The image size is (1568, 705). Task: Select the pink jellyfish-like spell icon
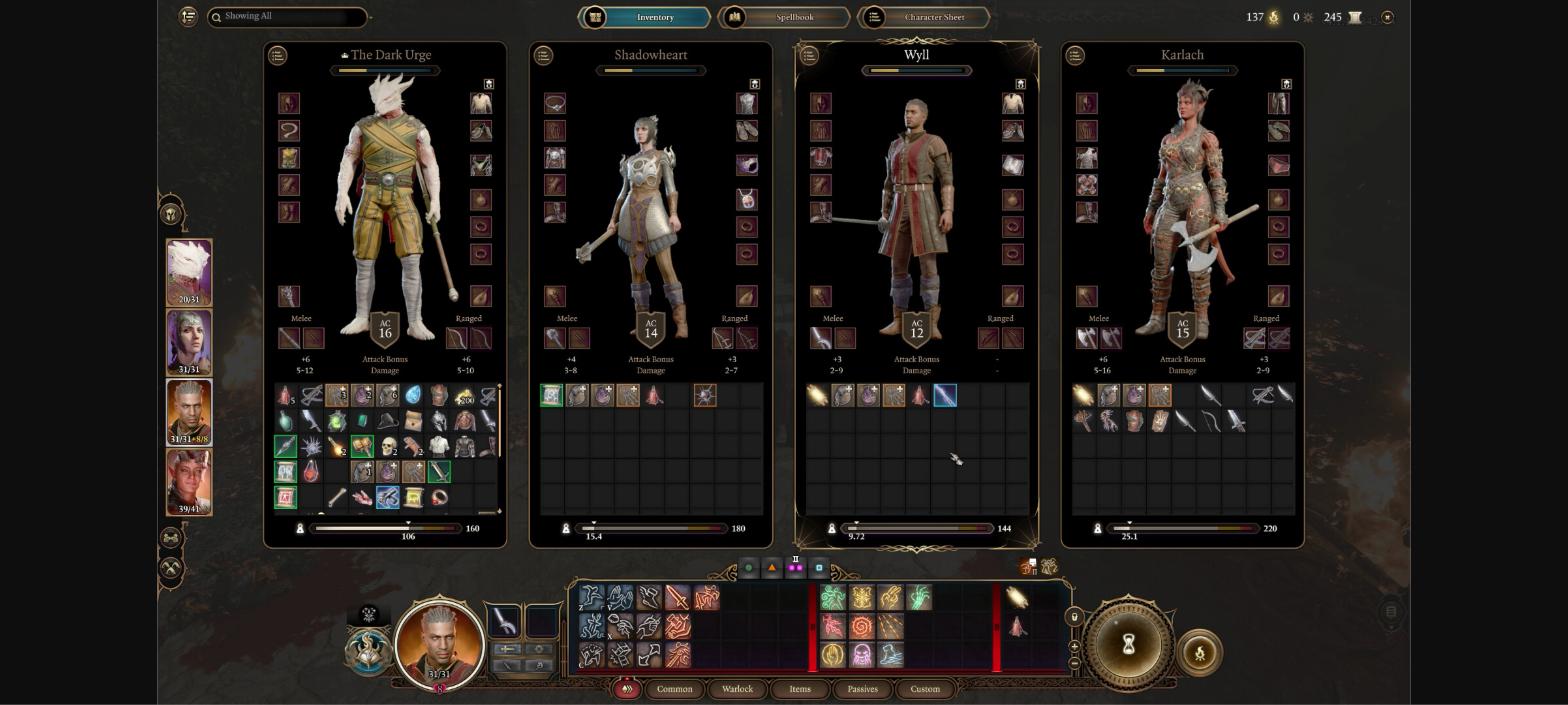861,656
